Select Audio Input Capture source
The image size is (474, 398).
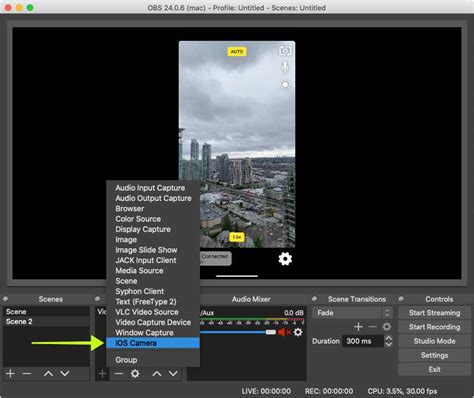pyautogui.click(x=153, y=188)
